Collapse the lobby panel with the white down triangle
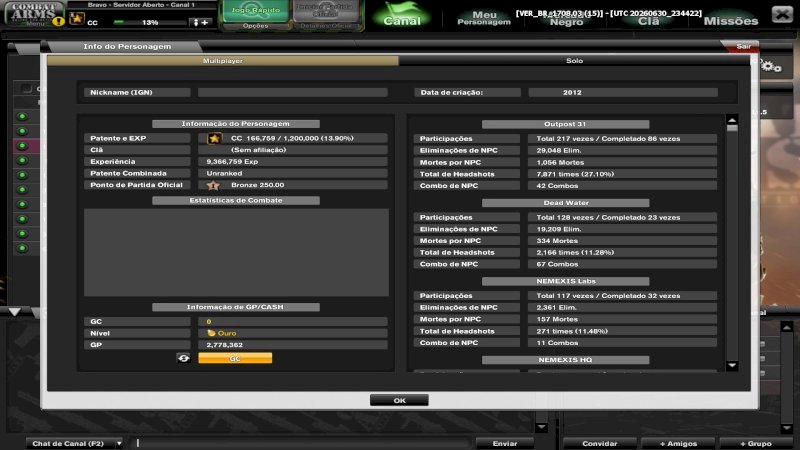This screenshot has height=450, width=800. pyautogui.click(x=15, y=311)
